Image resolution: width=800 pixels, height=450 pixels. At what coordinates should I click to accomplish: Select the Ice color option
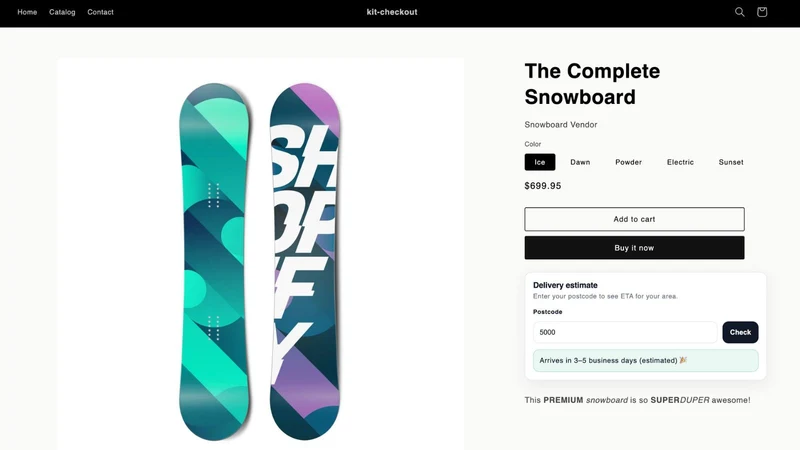[540, 162]
